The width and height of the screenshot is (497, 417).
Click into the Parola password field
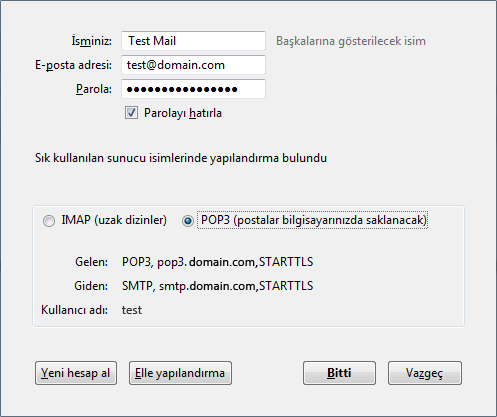193,89
